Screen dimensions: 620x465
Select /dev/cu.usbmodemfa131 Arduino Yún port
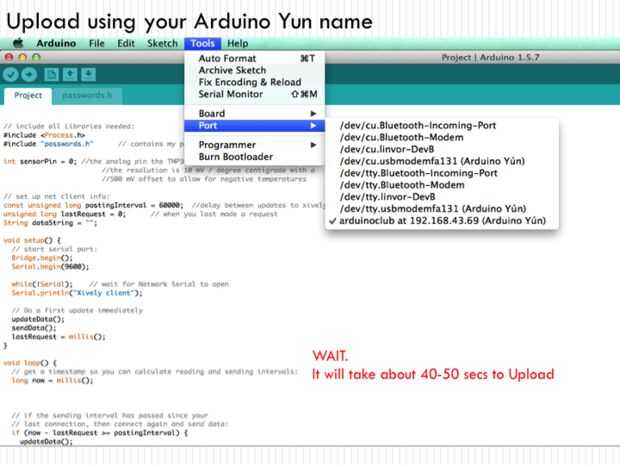coord(442,161)
